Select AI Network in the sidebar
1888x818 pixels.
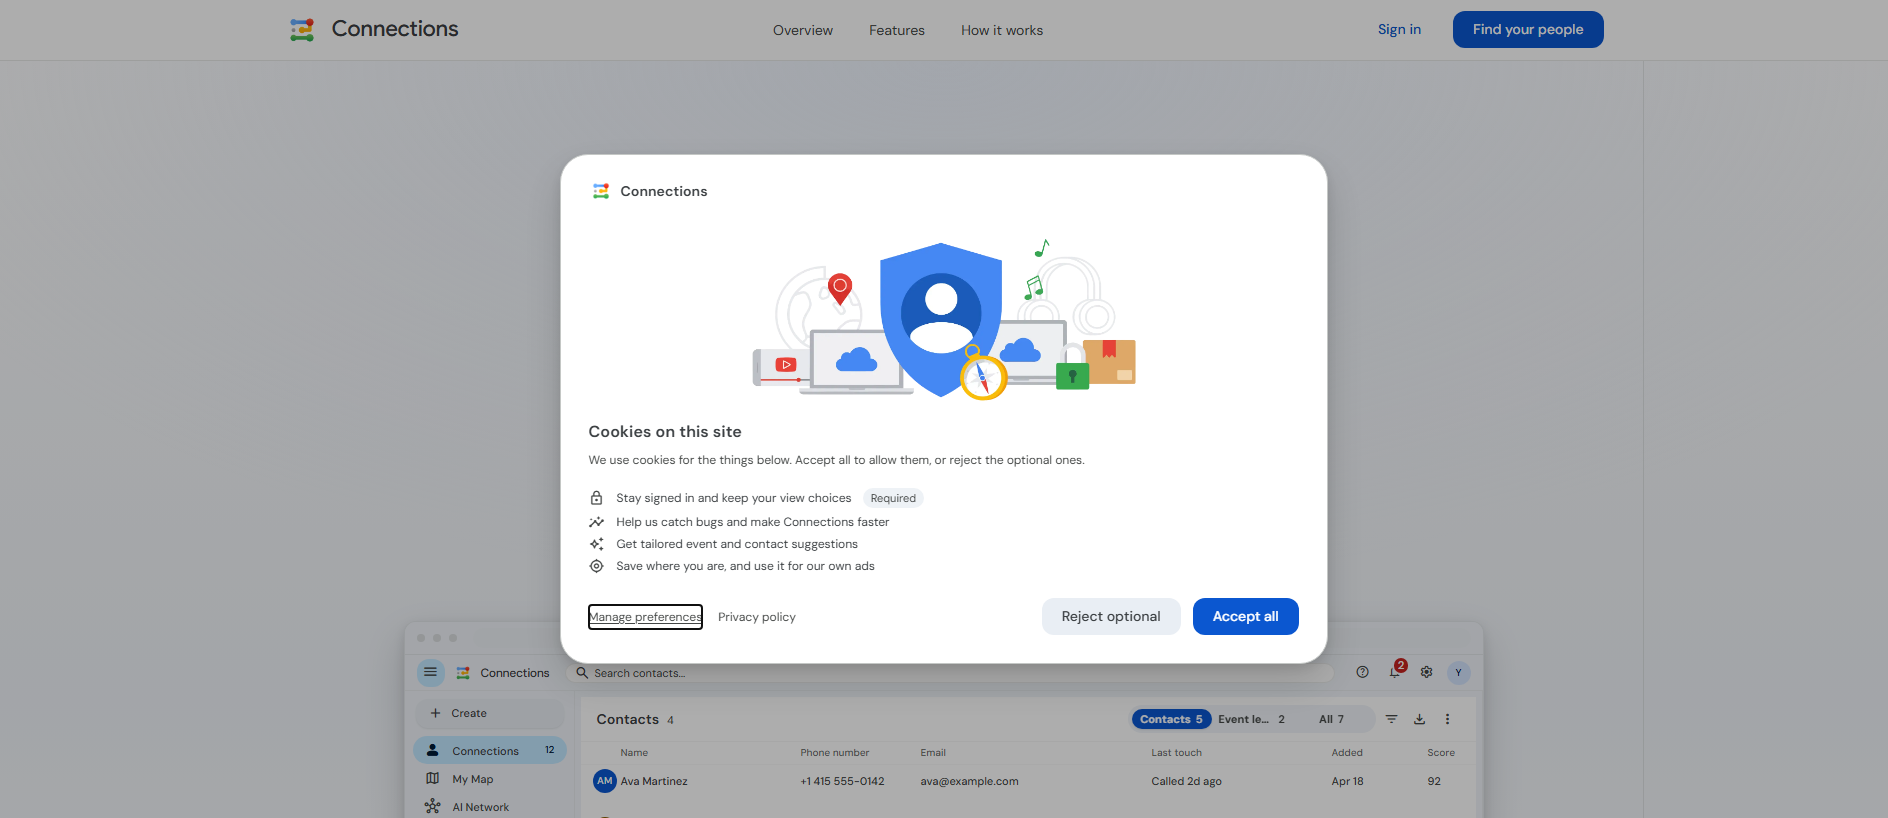(490, 807)
